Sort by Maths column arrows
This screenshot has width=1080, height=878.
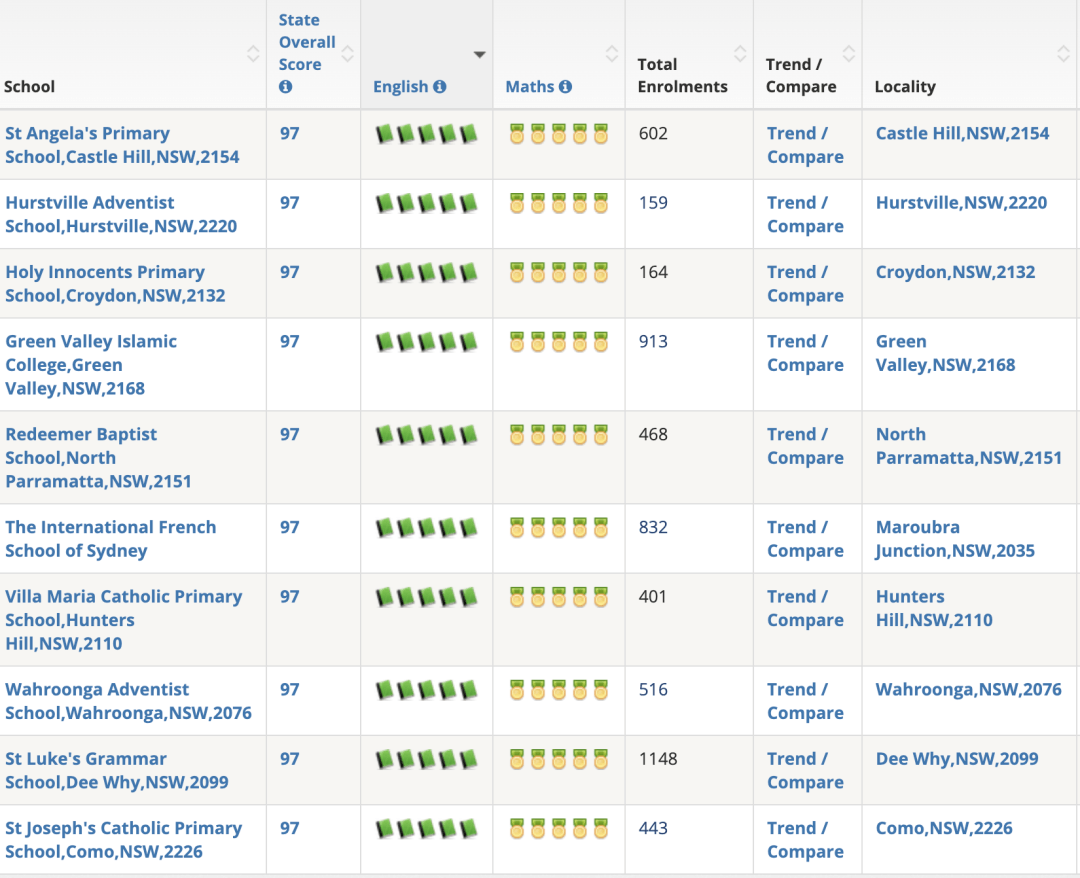coord(612,54)
